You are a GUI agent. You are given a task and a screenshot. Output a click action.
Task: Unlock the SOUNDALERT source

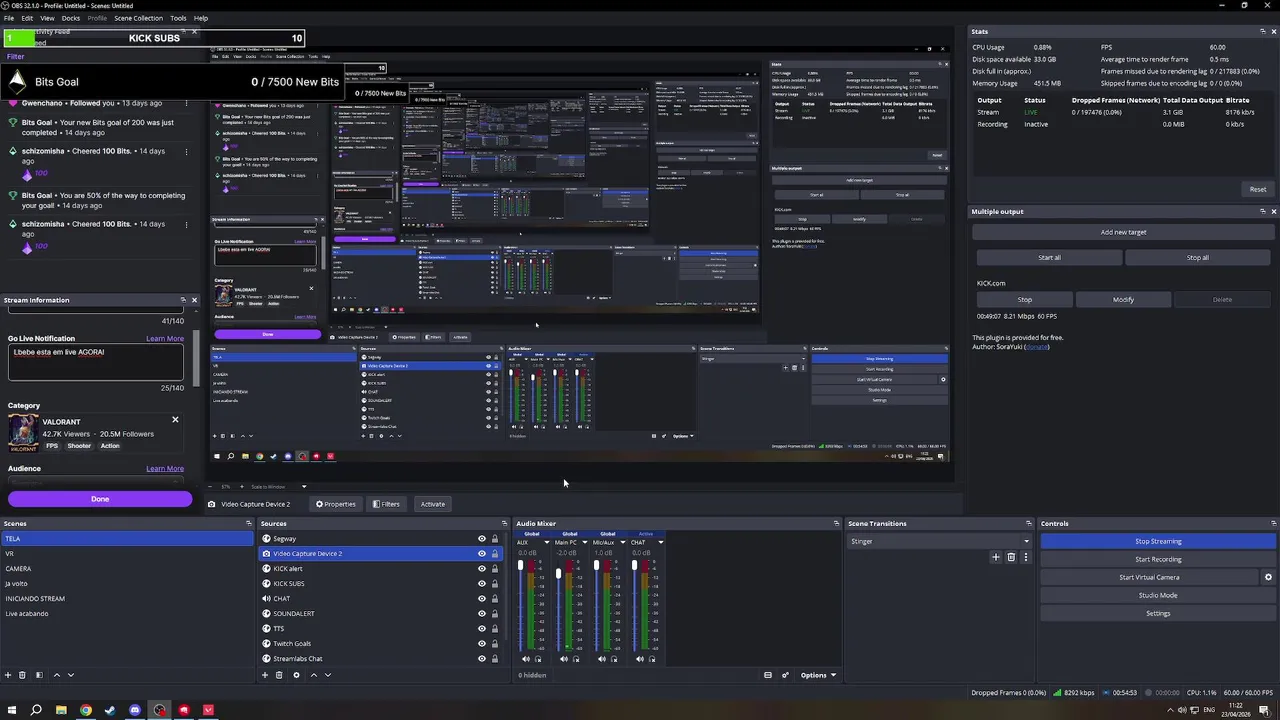[494, 614]
